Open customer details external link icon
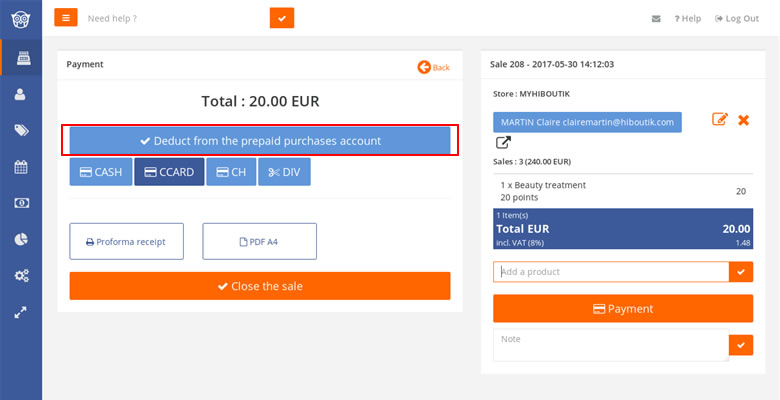780x400 pixels. point(503,142)
